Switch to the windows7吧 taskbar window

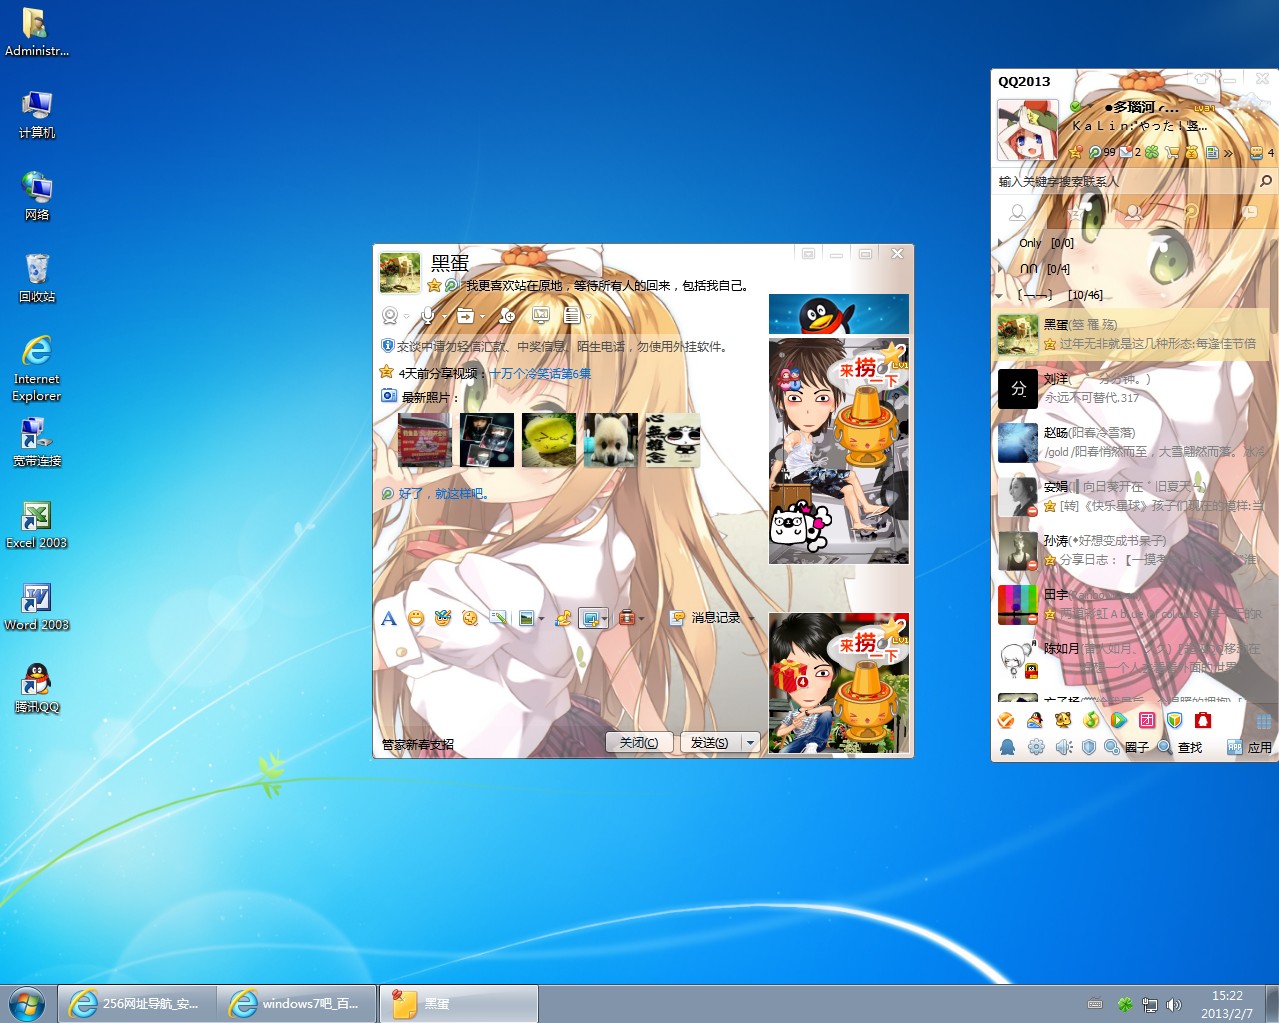tap(297, 1004)
